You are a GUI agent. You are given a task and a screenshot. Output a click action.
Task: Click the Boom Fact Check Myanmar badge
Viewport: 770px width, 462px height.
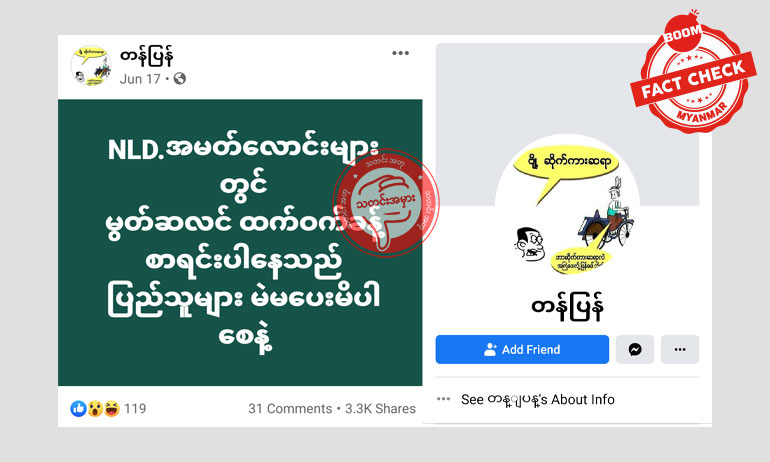(693, 73)
